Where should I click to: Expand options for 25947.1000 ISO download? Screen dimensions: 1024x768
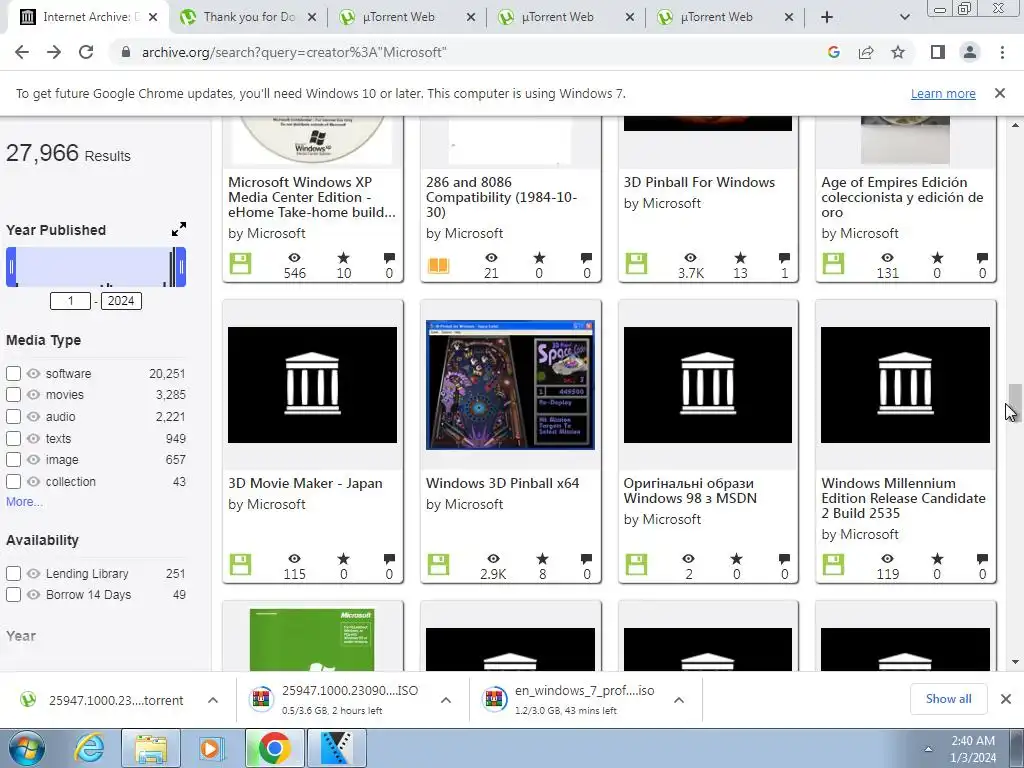coord(446,700)
